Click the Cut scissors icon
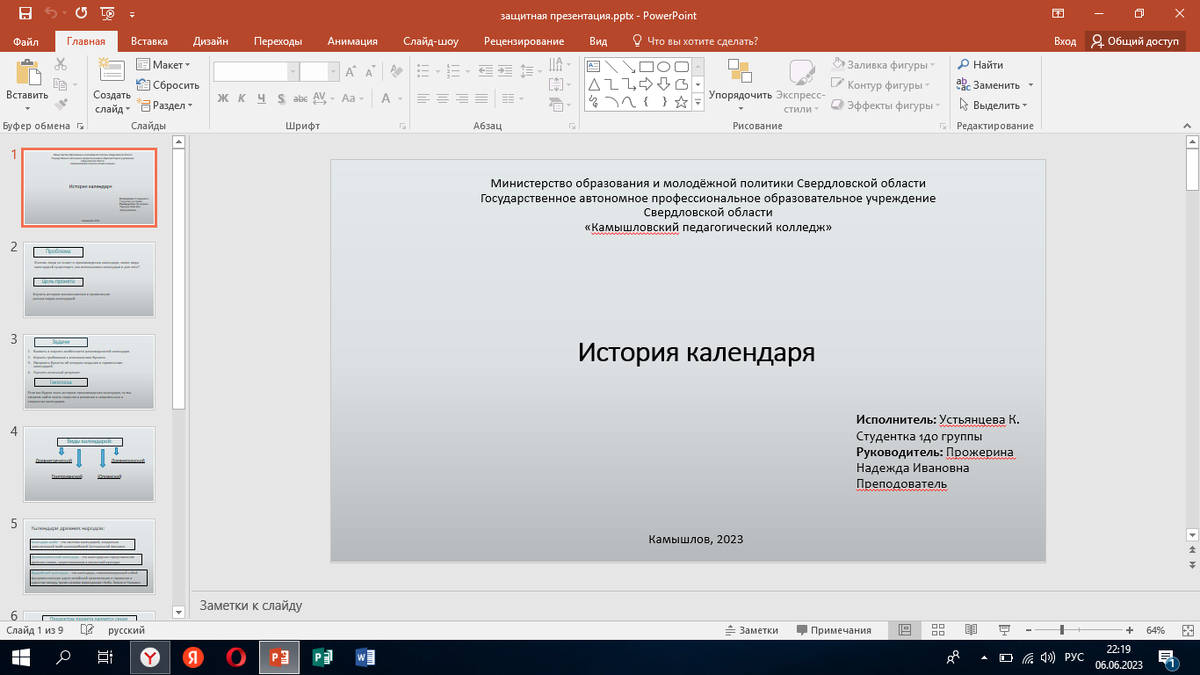The height and width of the screenshot is (675, 1200). tap(60, 64)
